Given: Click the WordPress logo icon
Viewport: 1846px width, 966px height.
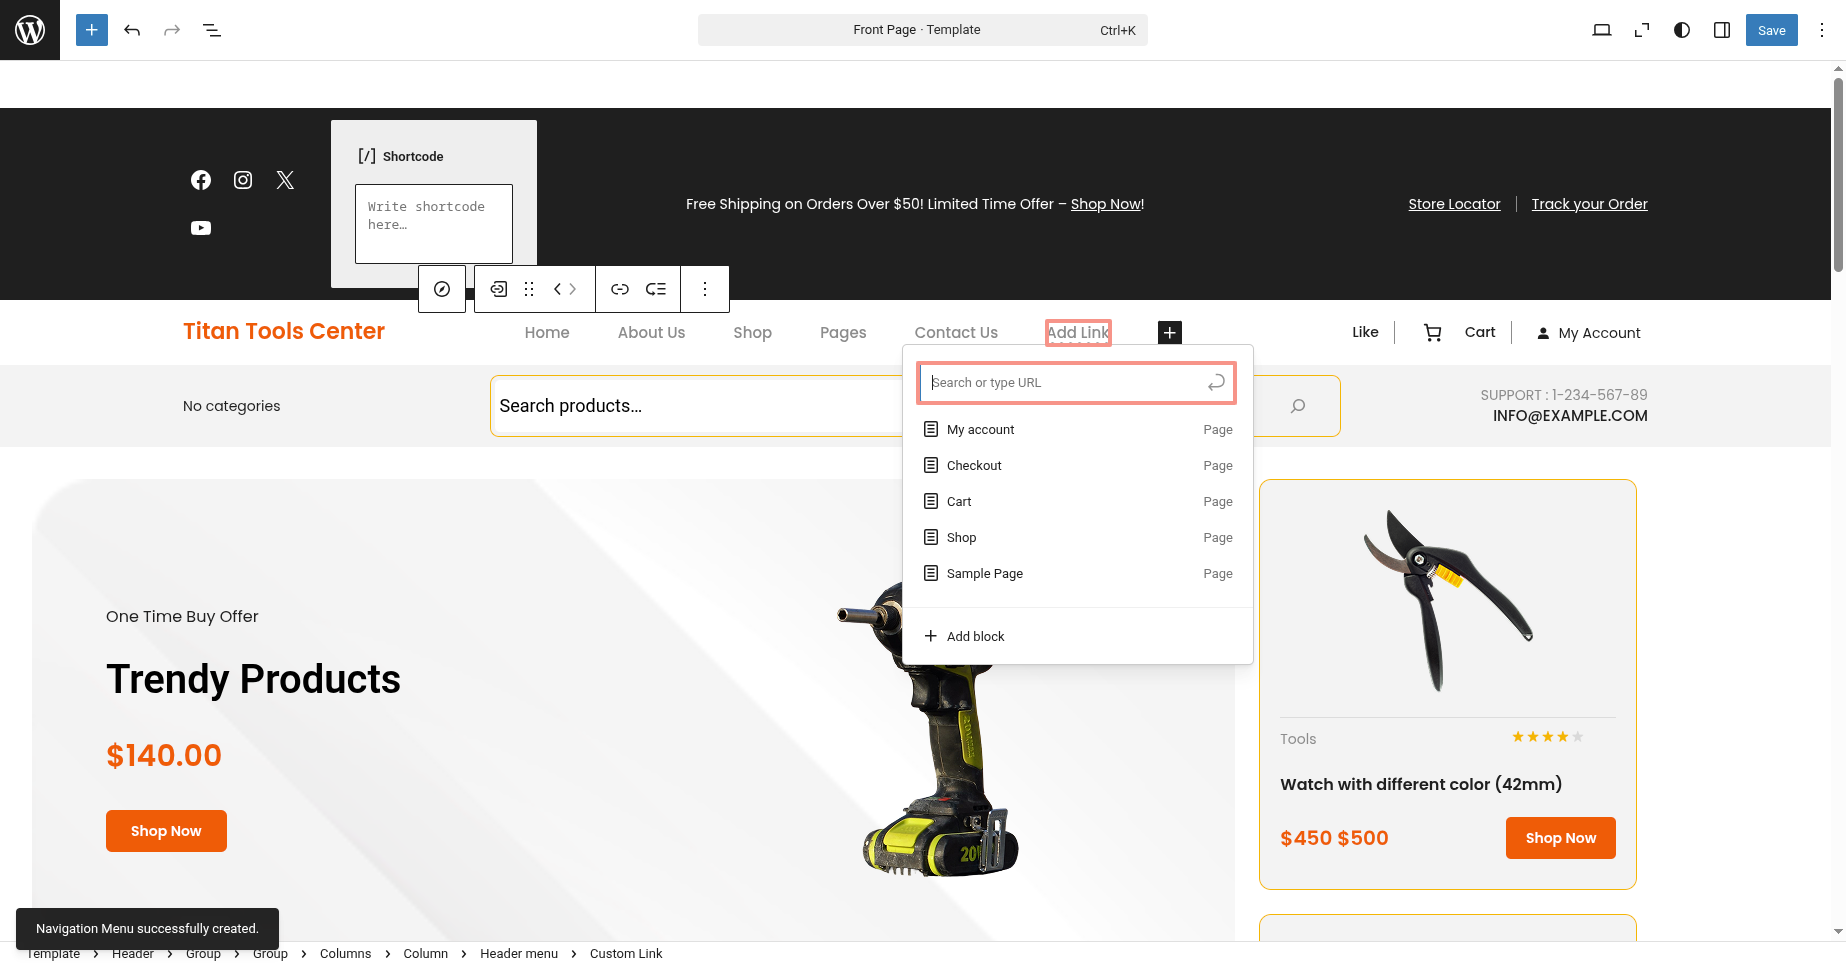Looking at the screenshot, I should click(x=30, y=30).
